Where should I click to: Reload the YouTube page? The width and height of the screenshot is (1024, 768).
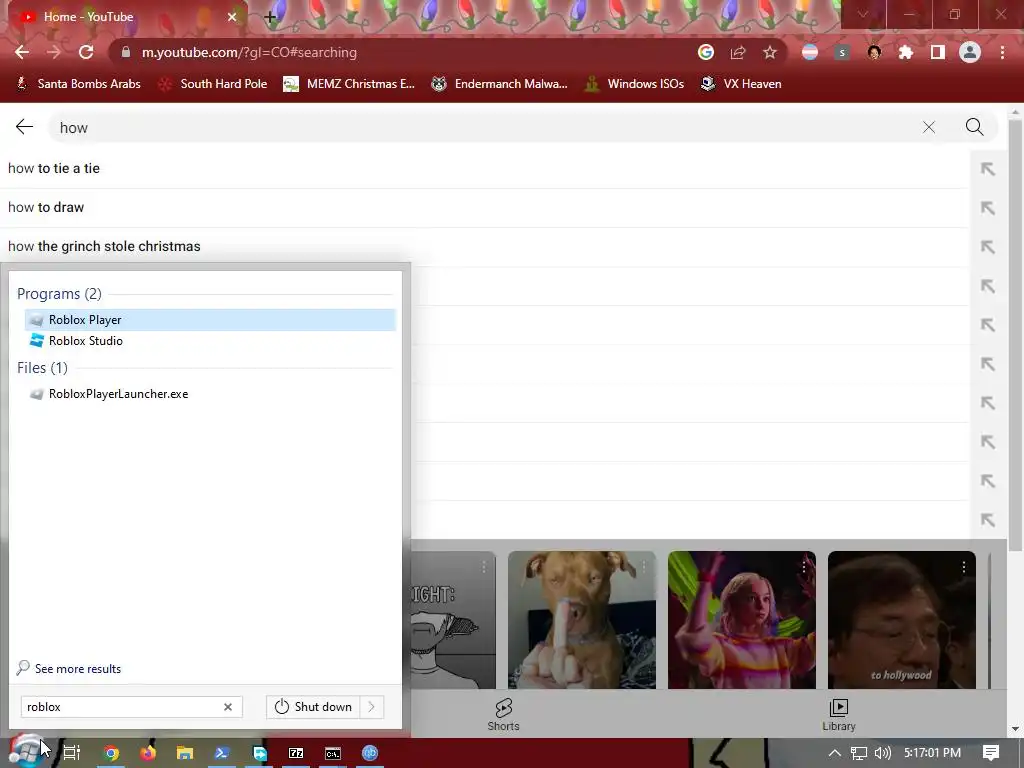click(x=86, y=52)
